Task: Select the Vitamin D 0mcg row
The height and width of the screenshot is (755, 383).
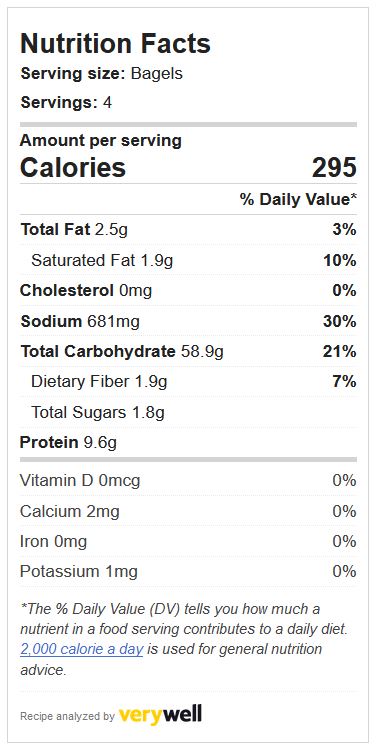Action: (188, 481)
